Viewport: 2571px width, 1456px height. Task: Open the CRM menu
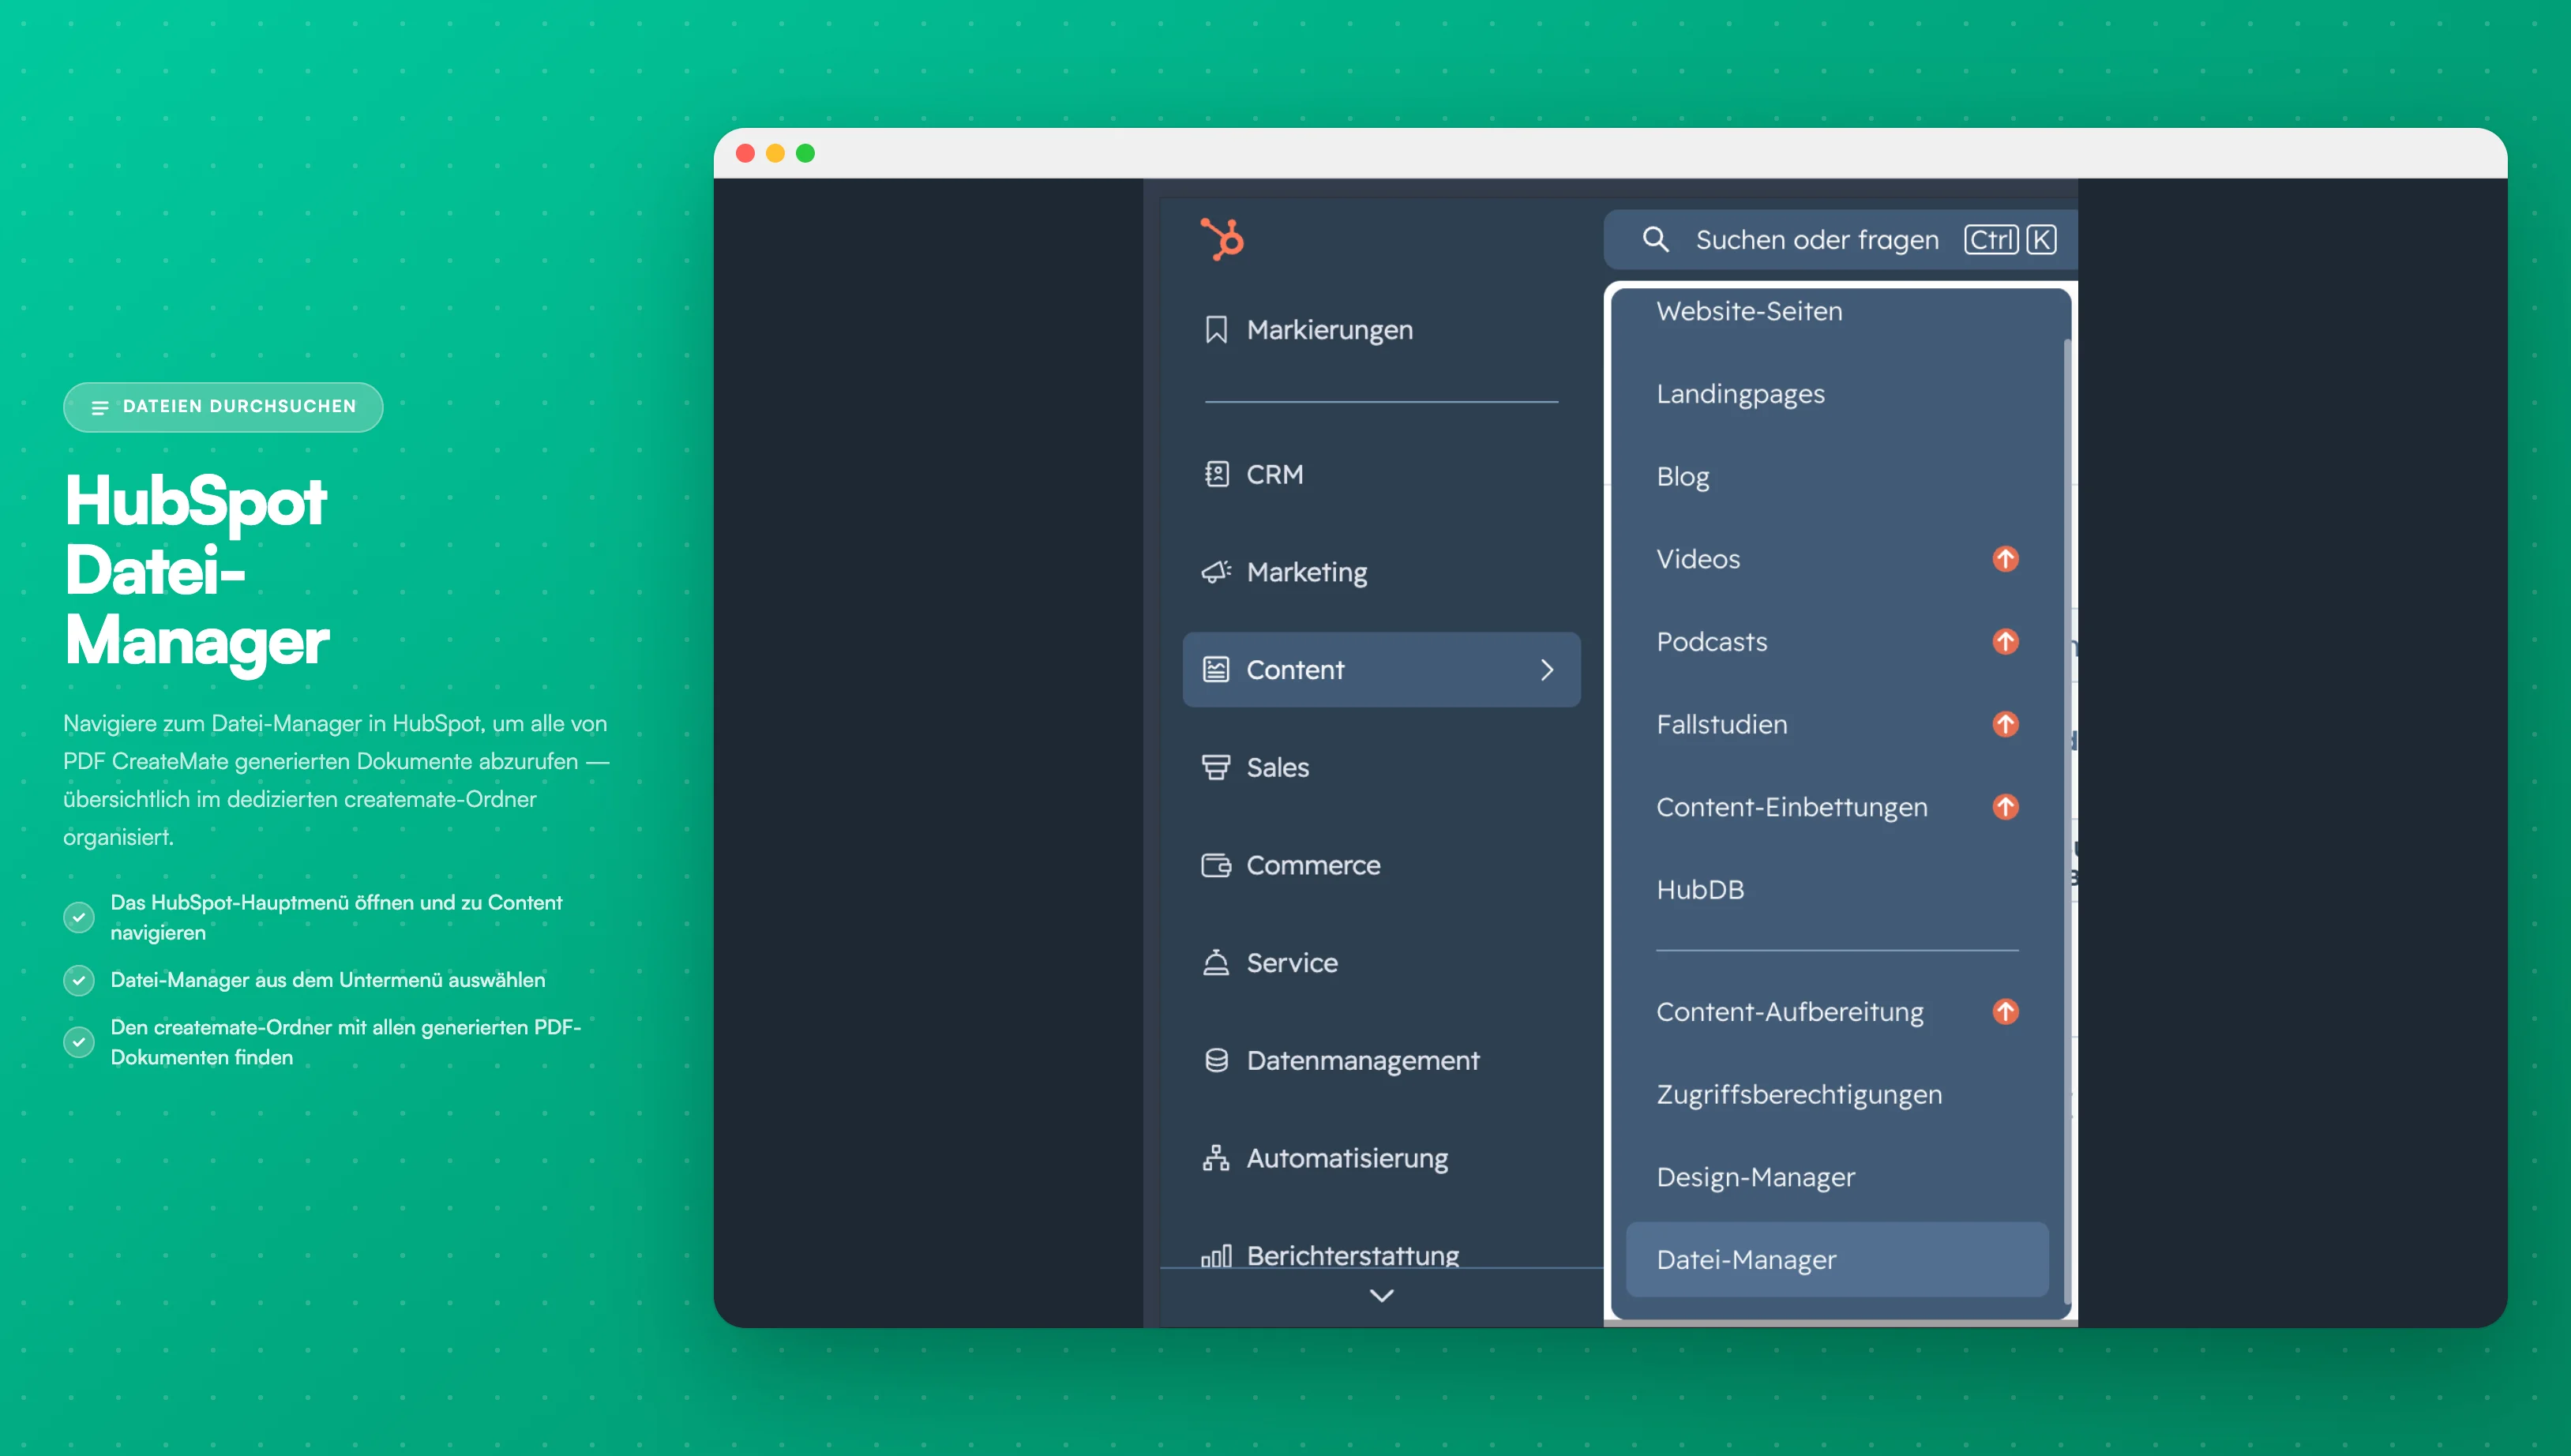1380,474
